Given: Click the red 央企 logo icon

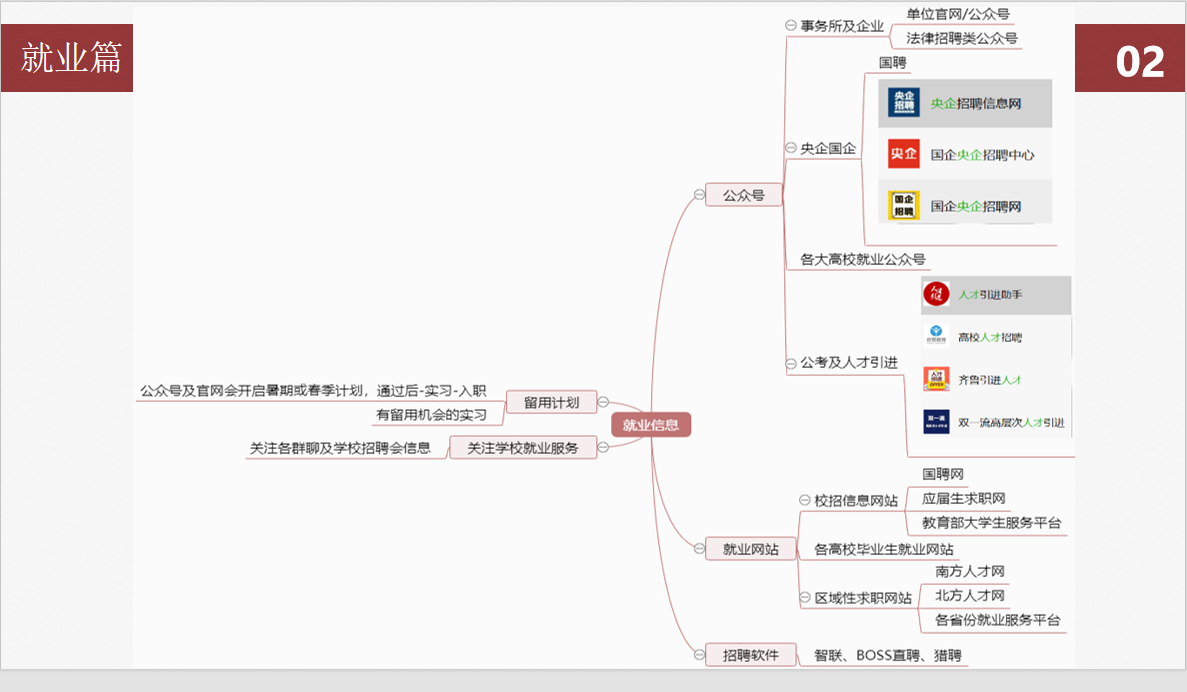Looking at the screenshot, I should click(904, 154).
